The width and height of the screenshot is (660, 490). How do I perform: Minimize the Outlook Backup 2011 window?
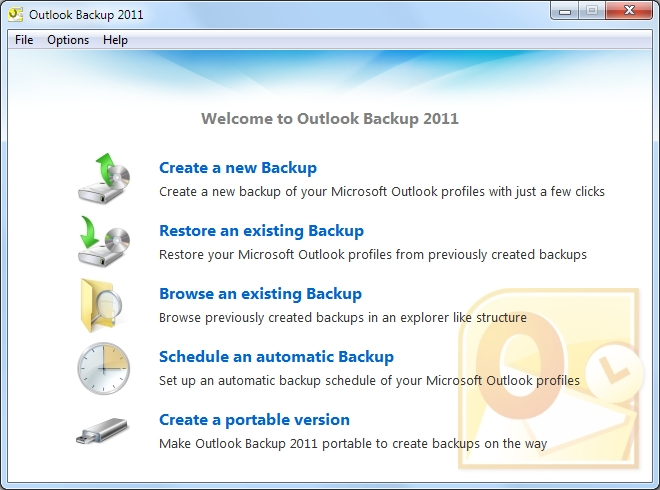[x=564, y=11]
